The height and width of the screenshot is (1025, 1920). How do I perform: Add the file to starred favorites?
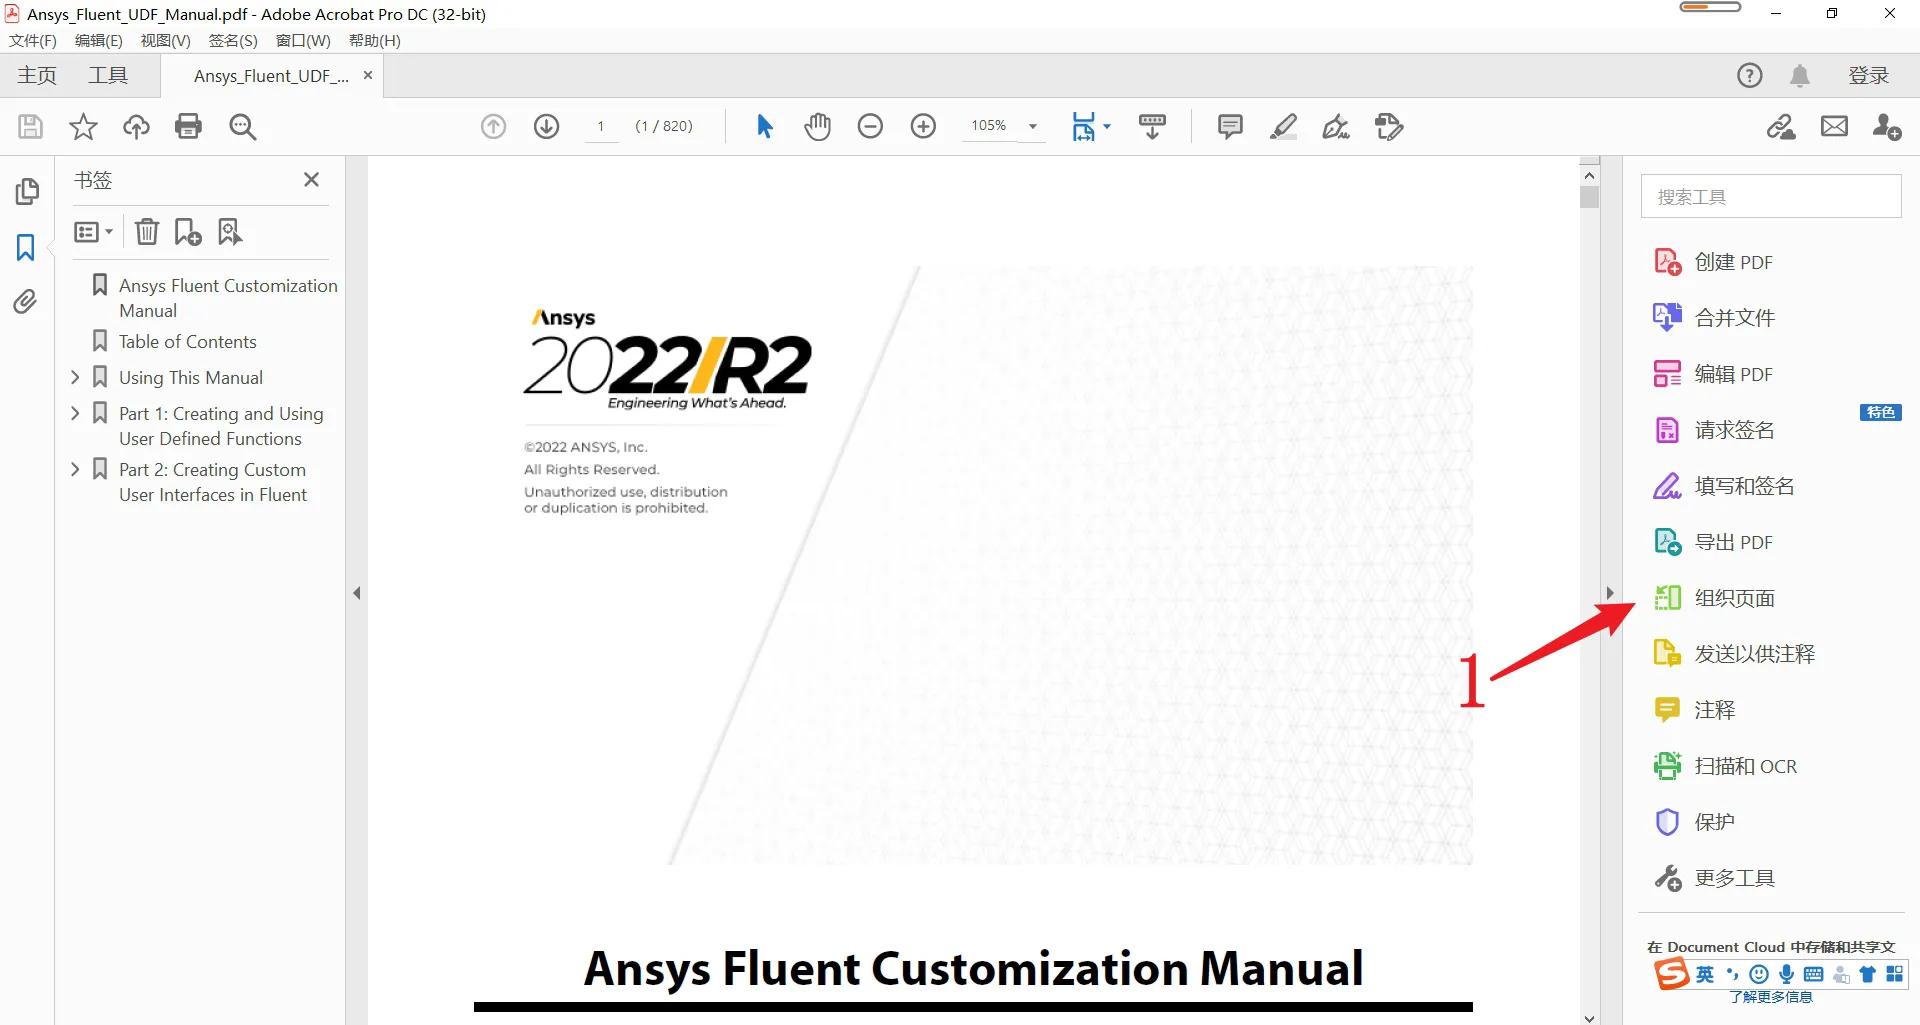83,126
